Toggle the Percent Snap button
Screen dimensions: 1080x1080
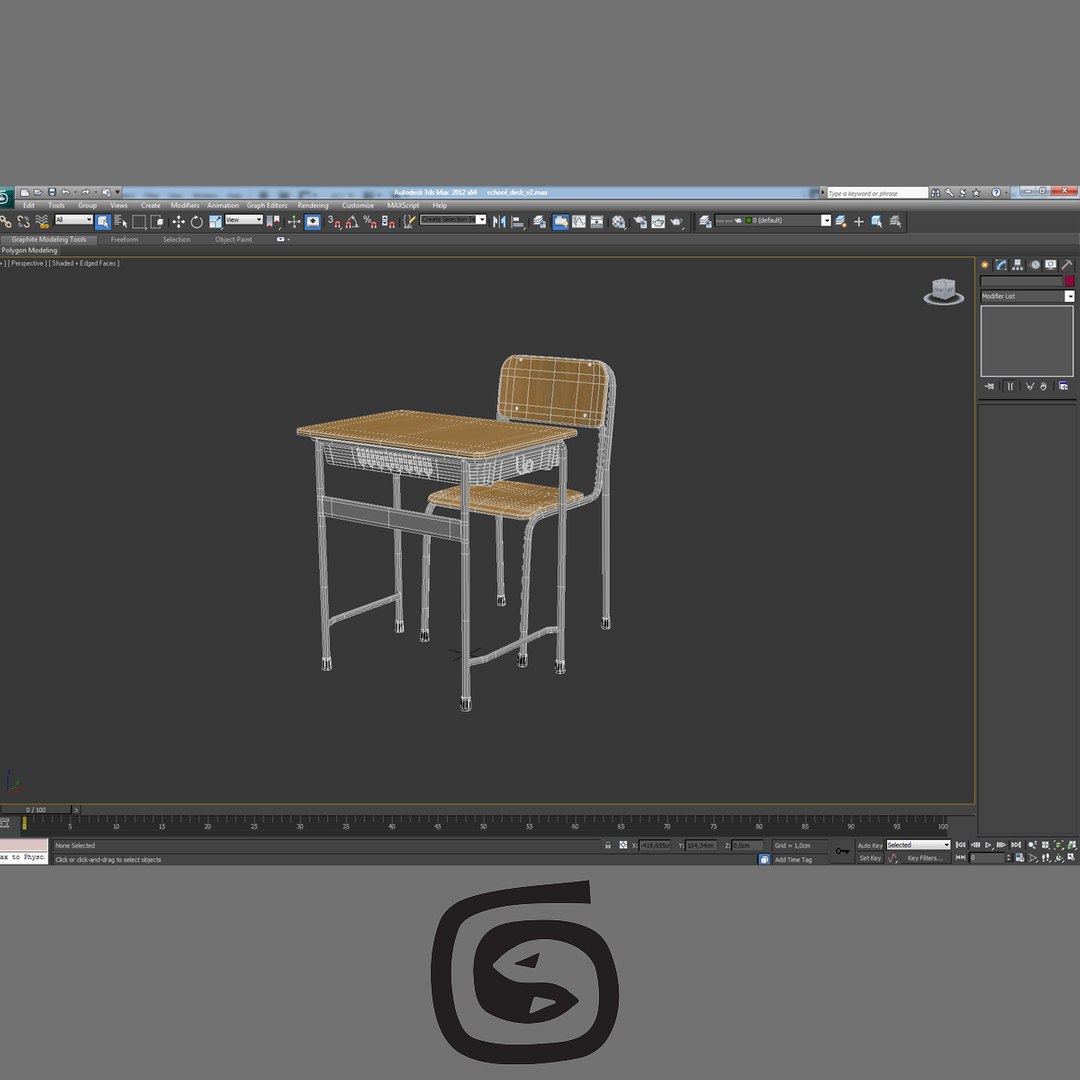click(x=370, y=222)
